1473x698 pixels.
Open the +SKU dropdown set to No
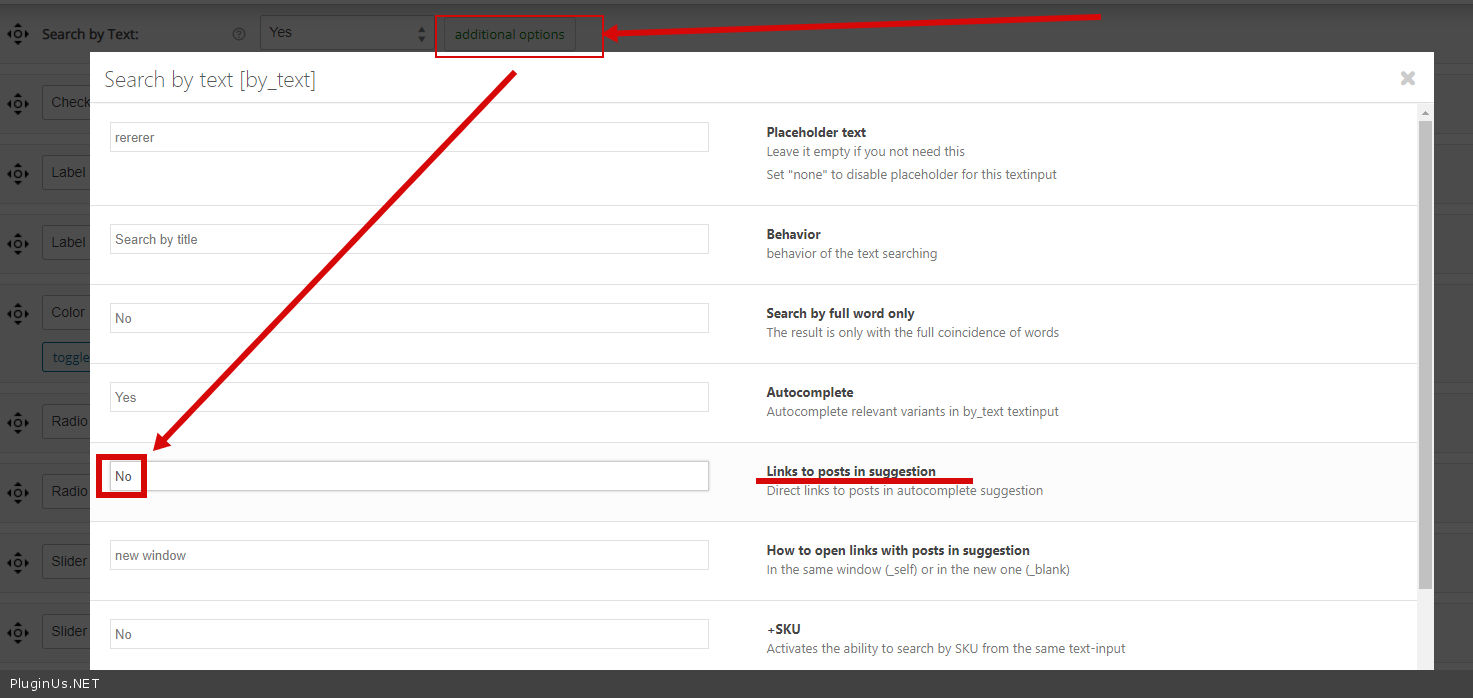pos(409,634)
